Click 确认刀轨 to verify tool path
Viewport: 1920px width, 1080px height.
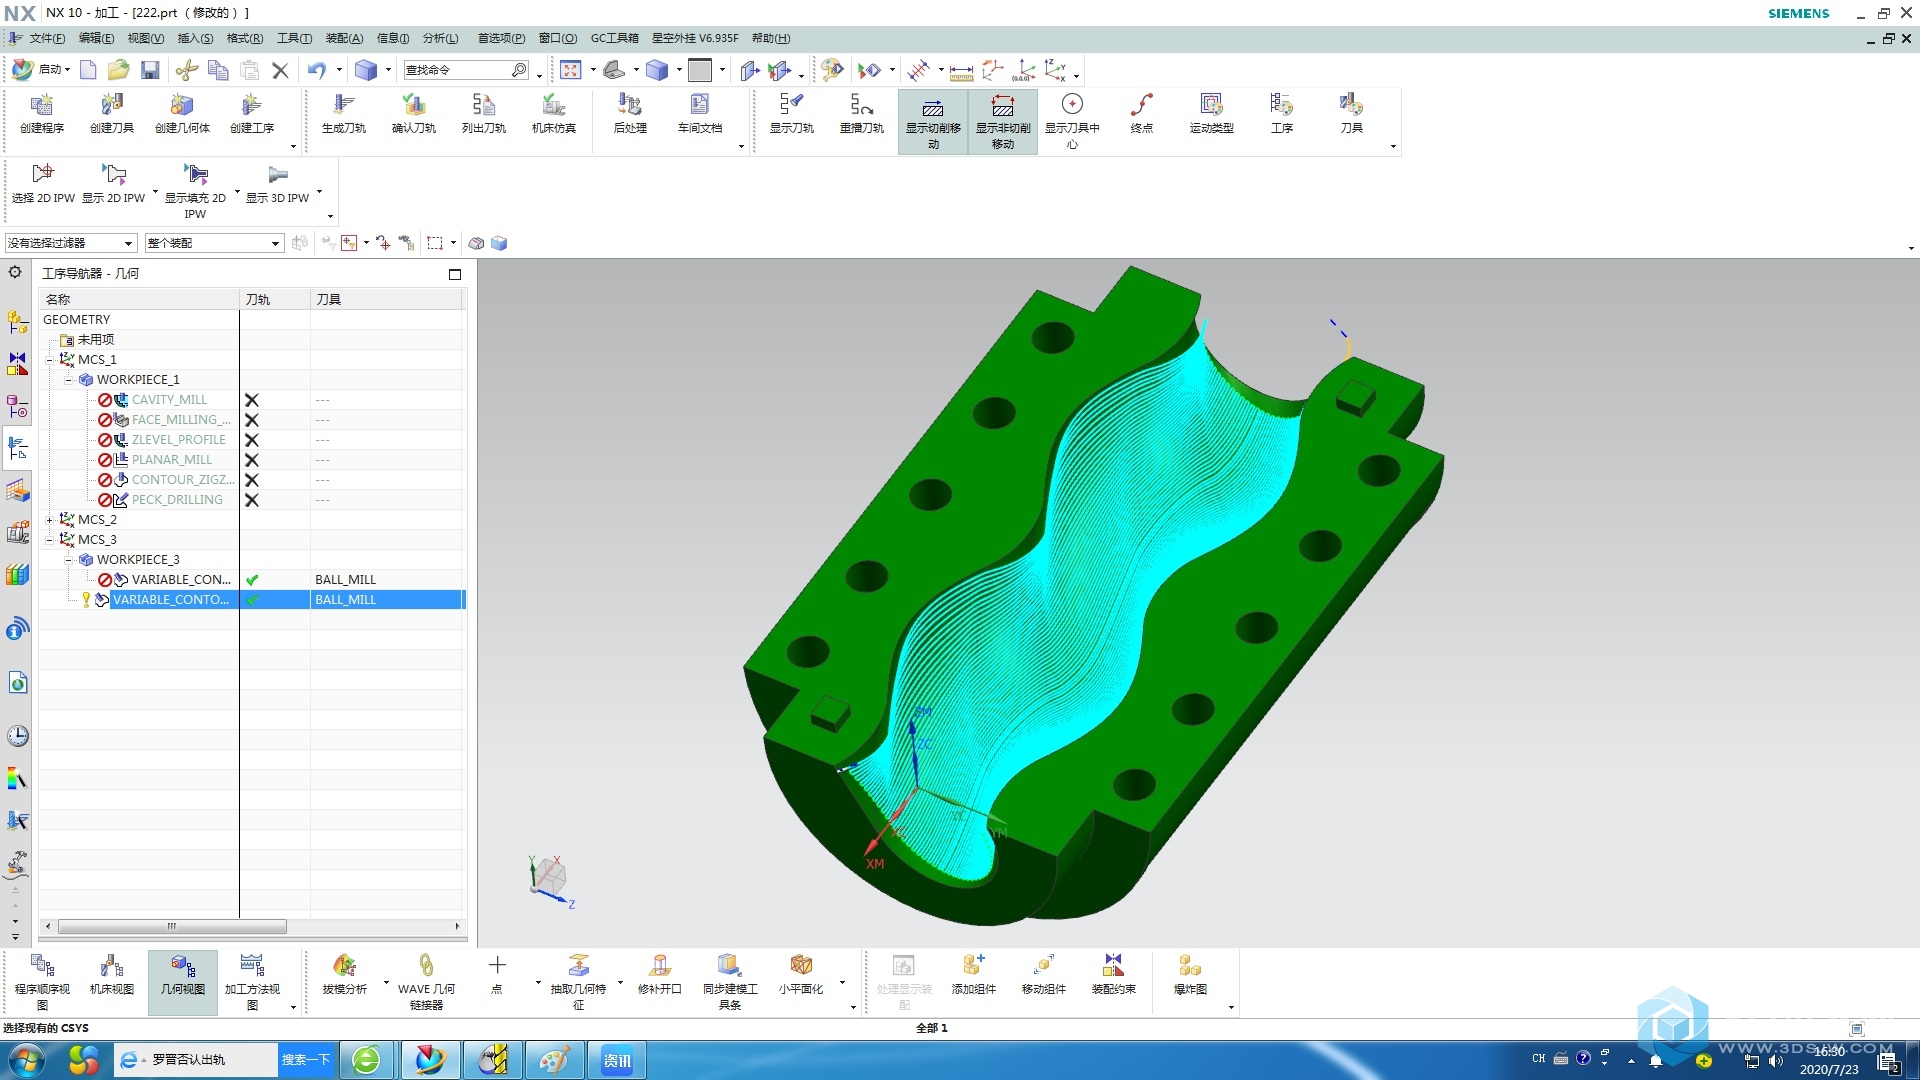tap(414, 114)
